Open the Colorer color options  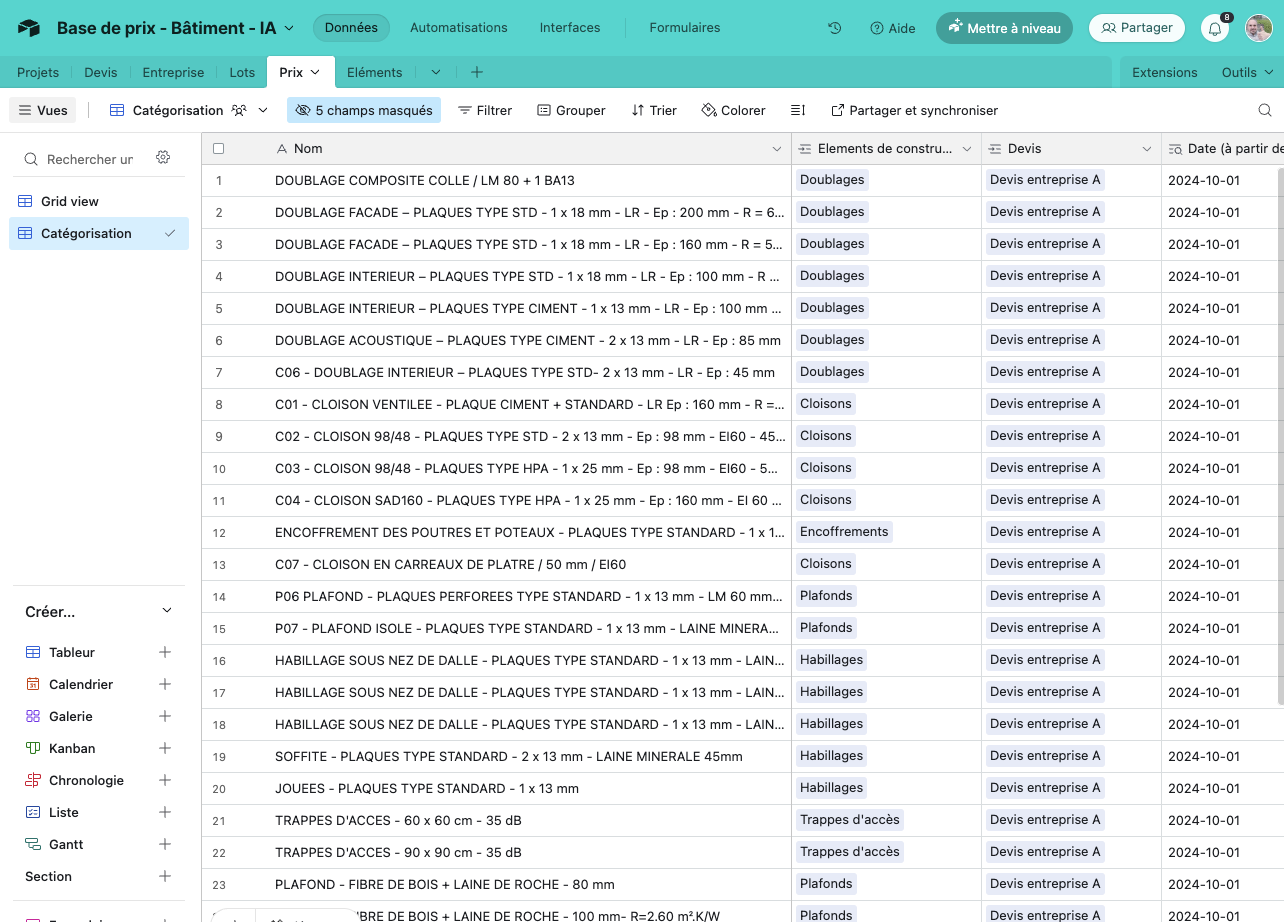click(733, 110)
